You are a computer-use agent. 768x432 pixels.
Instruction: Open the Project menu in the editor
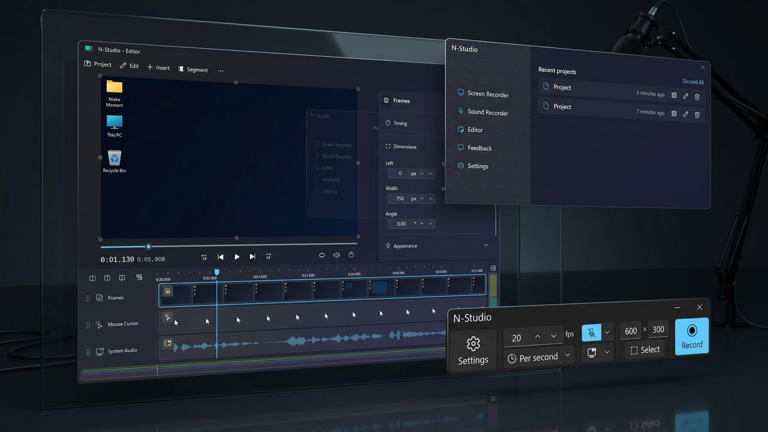(98, 64)
